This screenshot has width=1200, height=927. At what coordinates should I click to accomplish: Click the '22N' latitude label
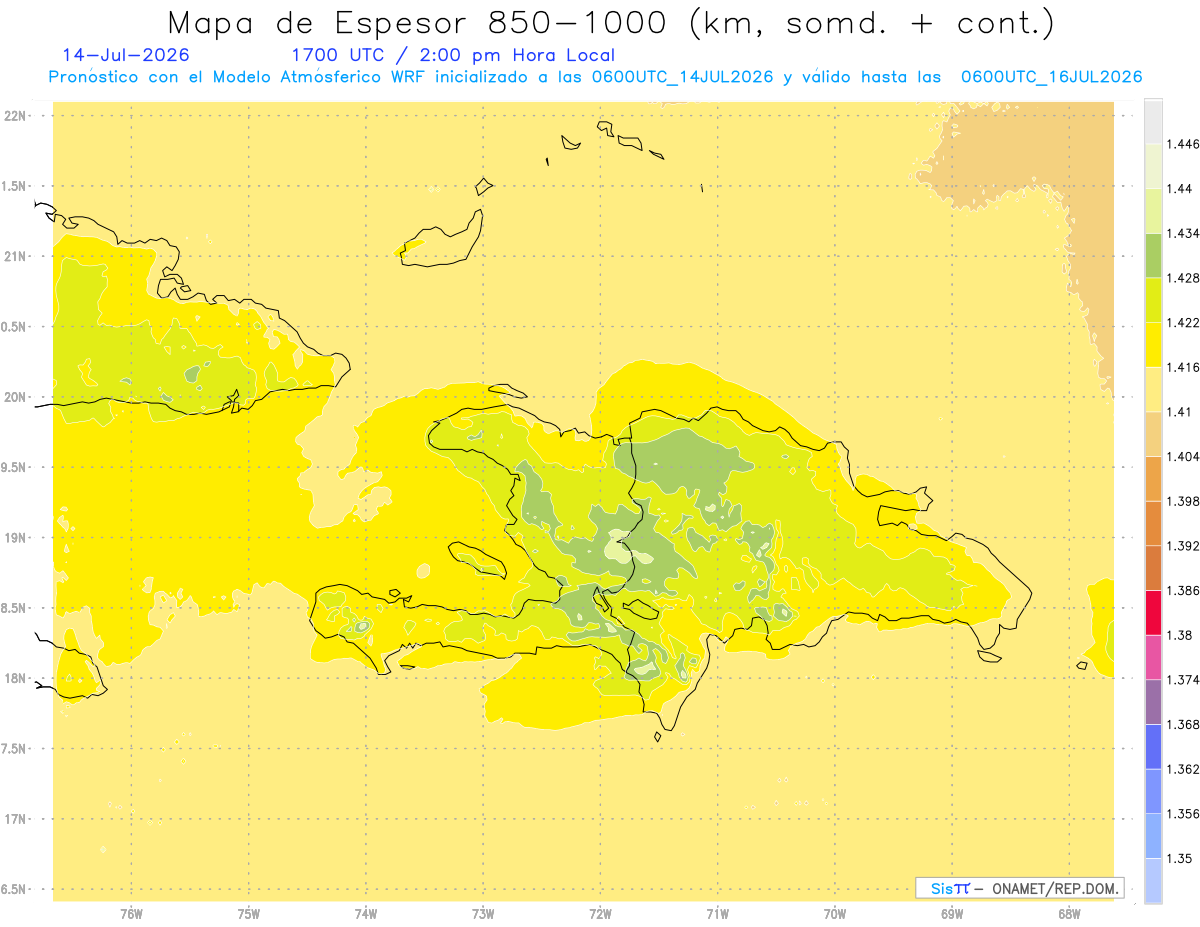coord(15,116)
